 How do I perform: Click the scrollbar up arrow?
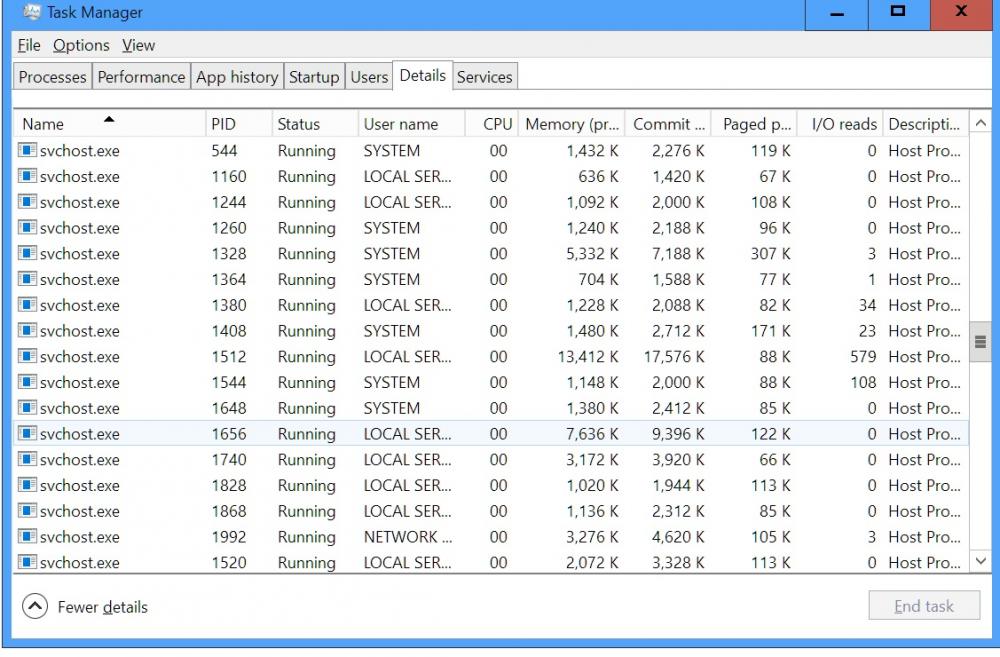[x=980, y=122]
